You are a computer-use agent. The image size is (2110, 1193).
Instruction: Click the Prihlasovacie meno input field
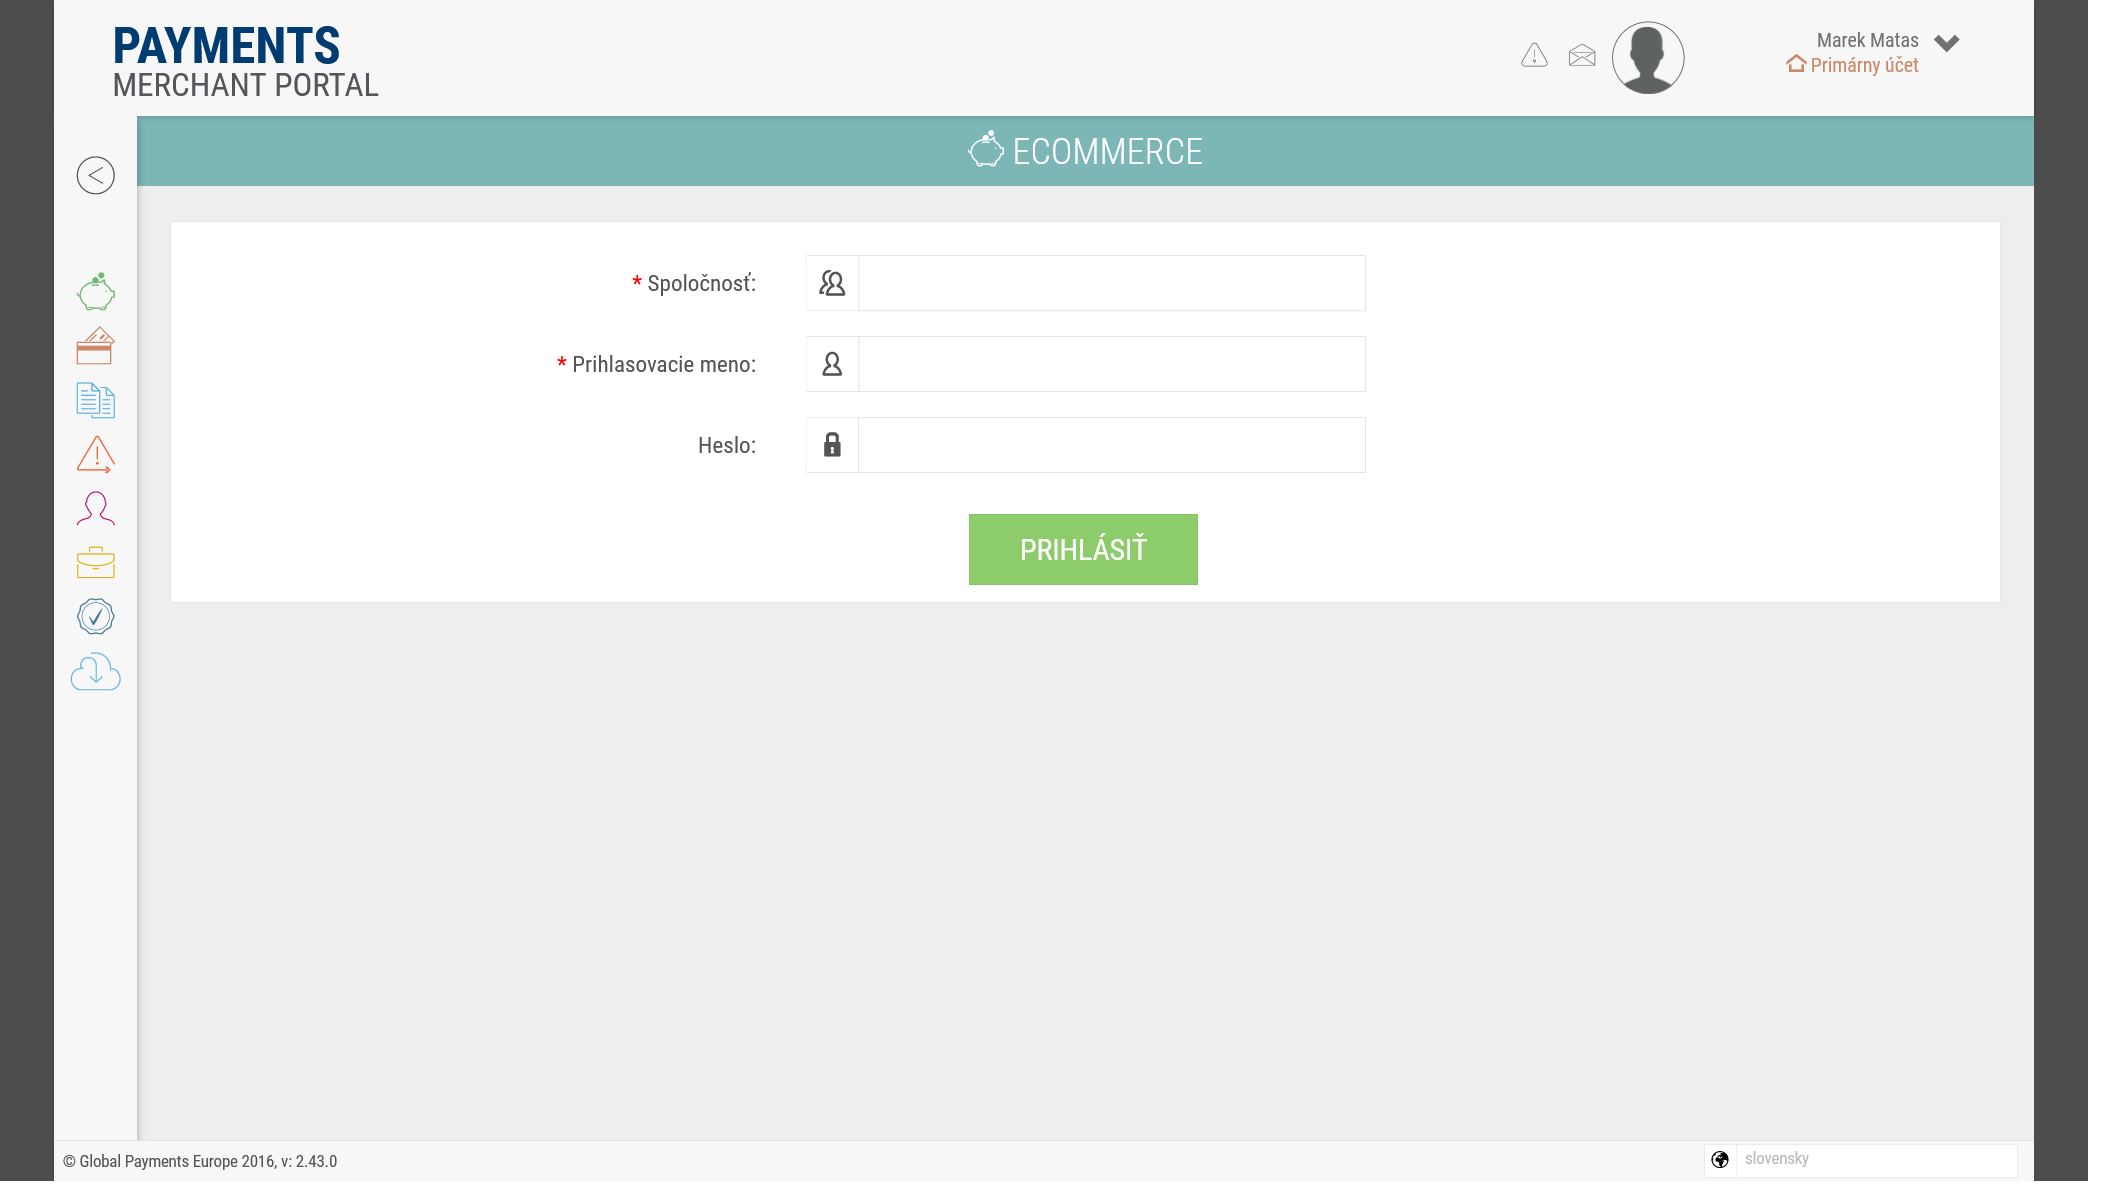(1111, 364)
